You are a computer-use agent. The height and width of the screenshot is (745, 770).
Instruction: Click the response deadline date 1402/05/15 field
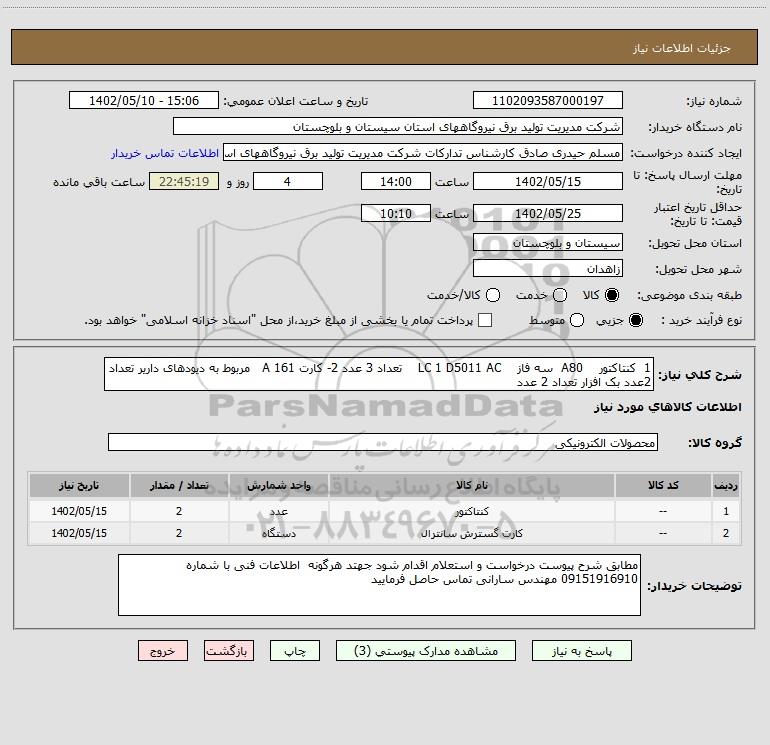tap(548, 181)
